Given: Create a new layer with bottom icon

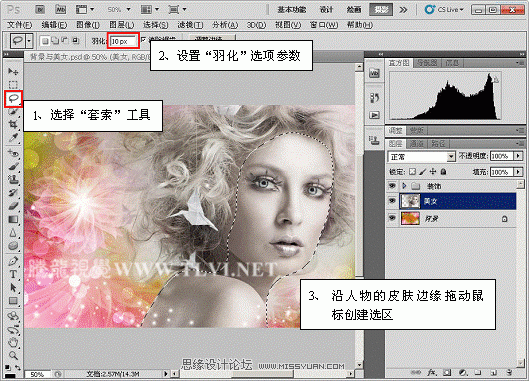Looking at the screenshot, I should tap(494, 373).
